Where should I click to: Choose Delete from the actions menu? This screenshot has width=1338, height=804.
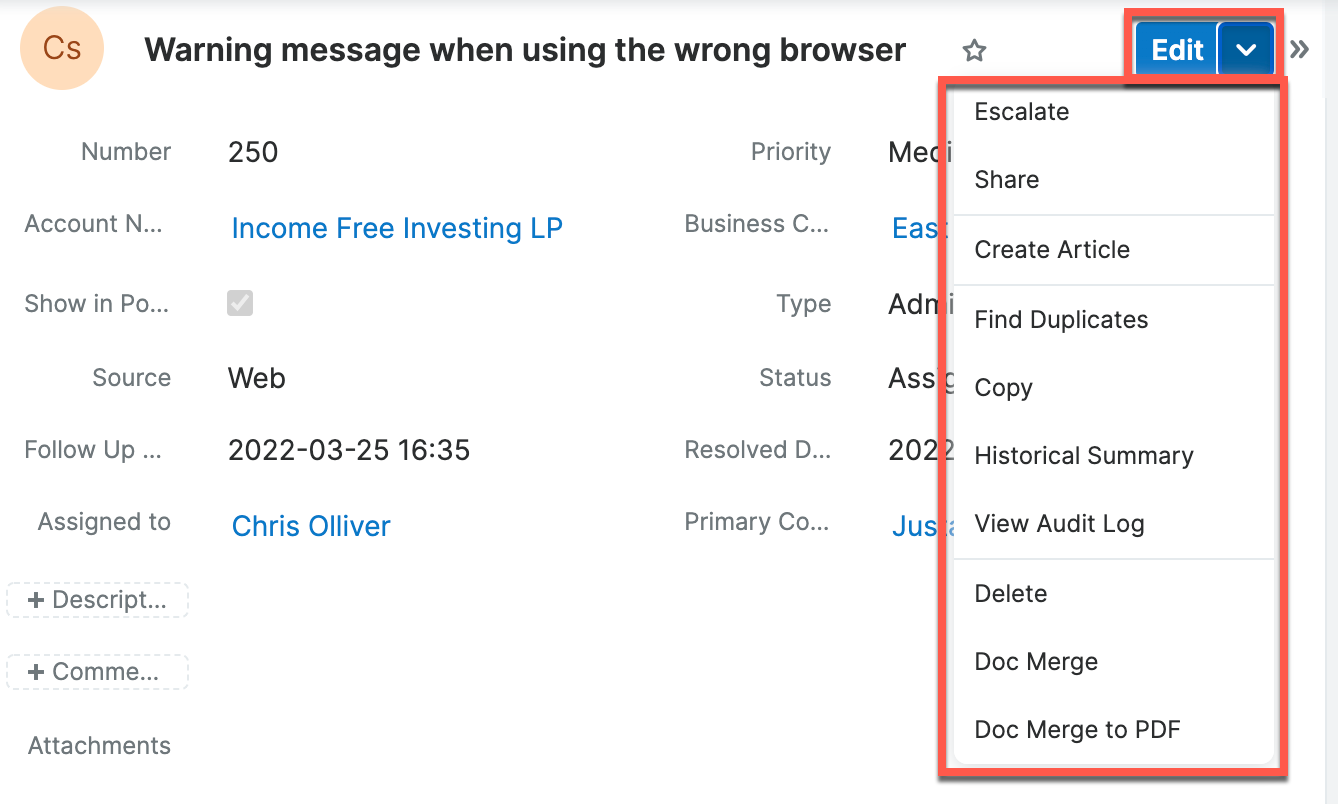click(1011, 594)
